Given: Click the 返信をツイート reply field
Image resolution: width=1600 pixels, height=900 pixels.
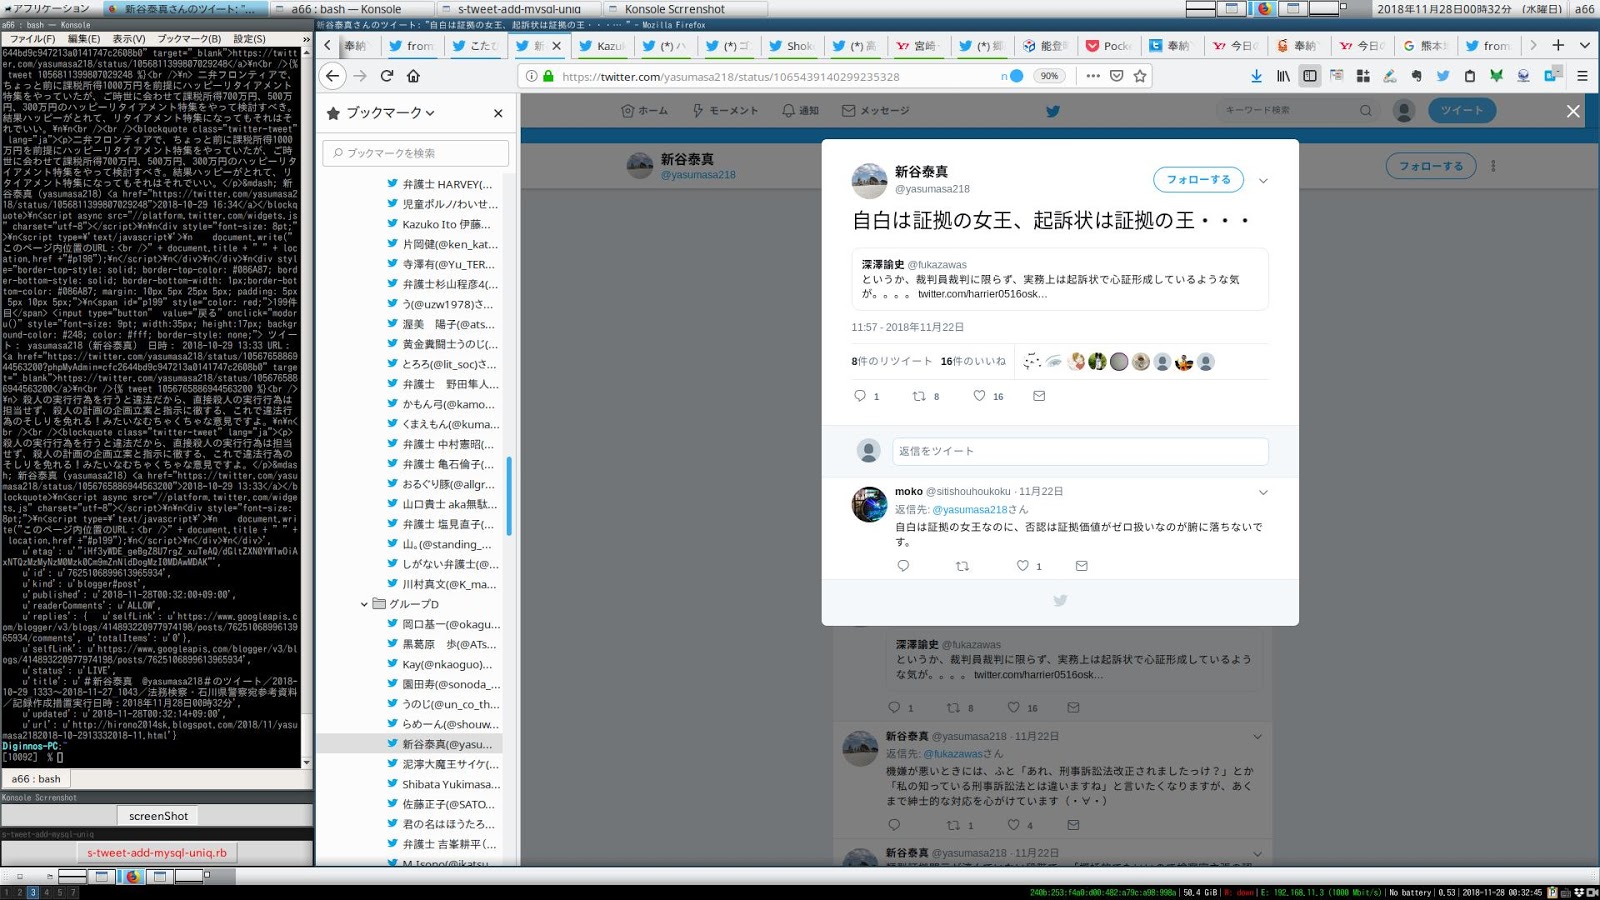Looking at the screenshot, I should [1080, 451].
